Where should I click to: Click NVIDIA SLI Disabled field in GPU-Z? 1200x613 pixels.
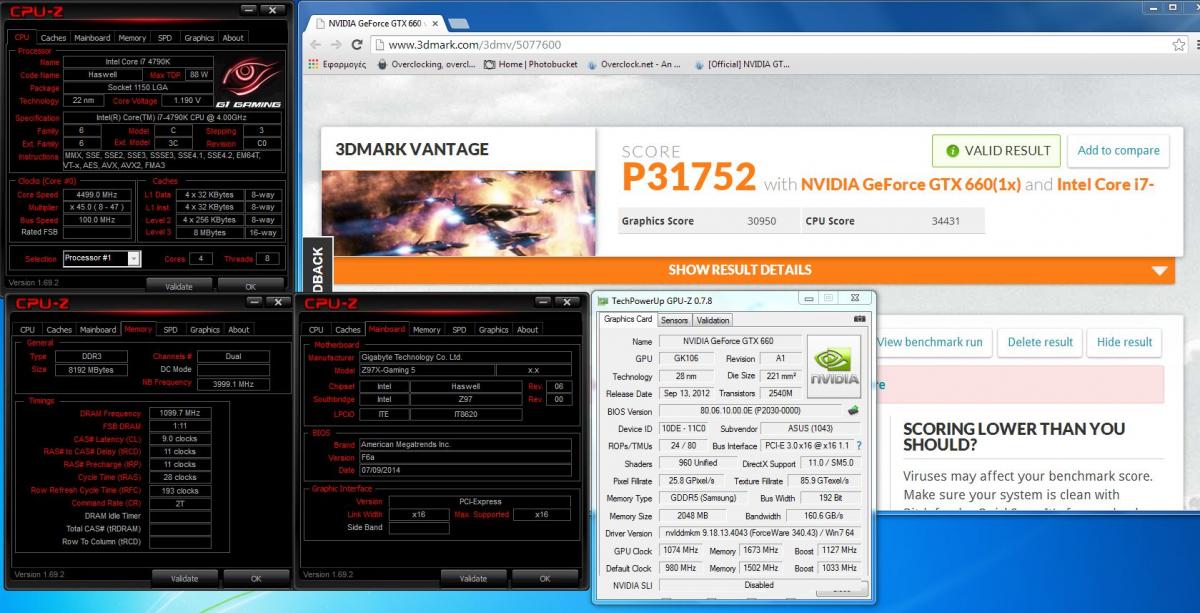pyautogui.click(x=759, y=585)
